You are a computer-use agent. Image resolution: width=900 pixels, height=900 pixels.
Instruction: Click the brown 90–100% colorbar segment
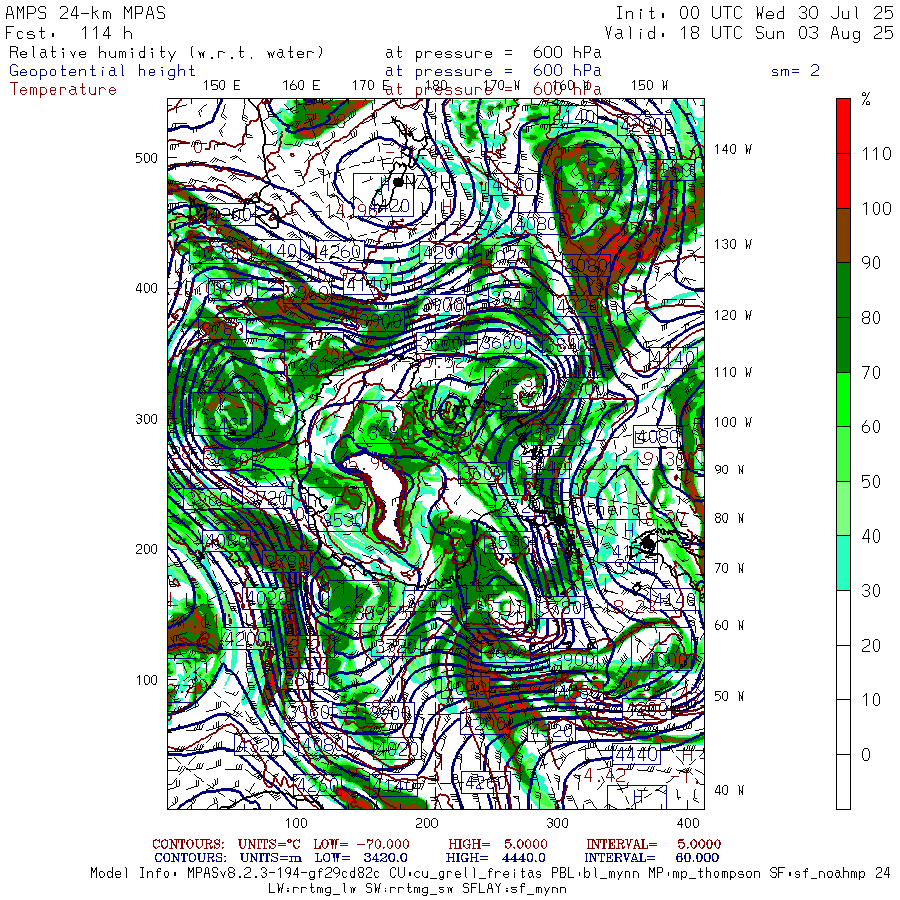click(843, 235)
